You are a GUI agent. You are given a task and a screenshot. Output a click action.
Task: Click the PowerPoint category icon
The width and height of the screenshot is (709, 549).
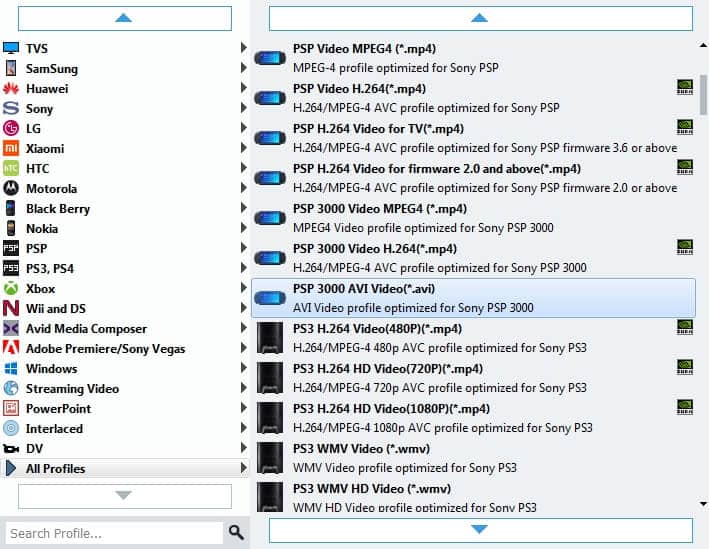tap(11, 409)
